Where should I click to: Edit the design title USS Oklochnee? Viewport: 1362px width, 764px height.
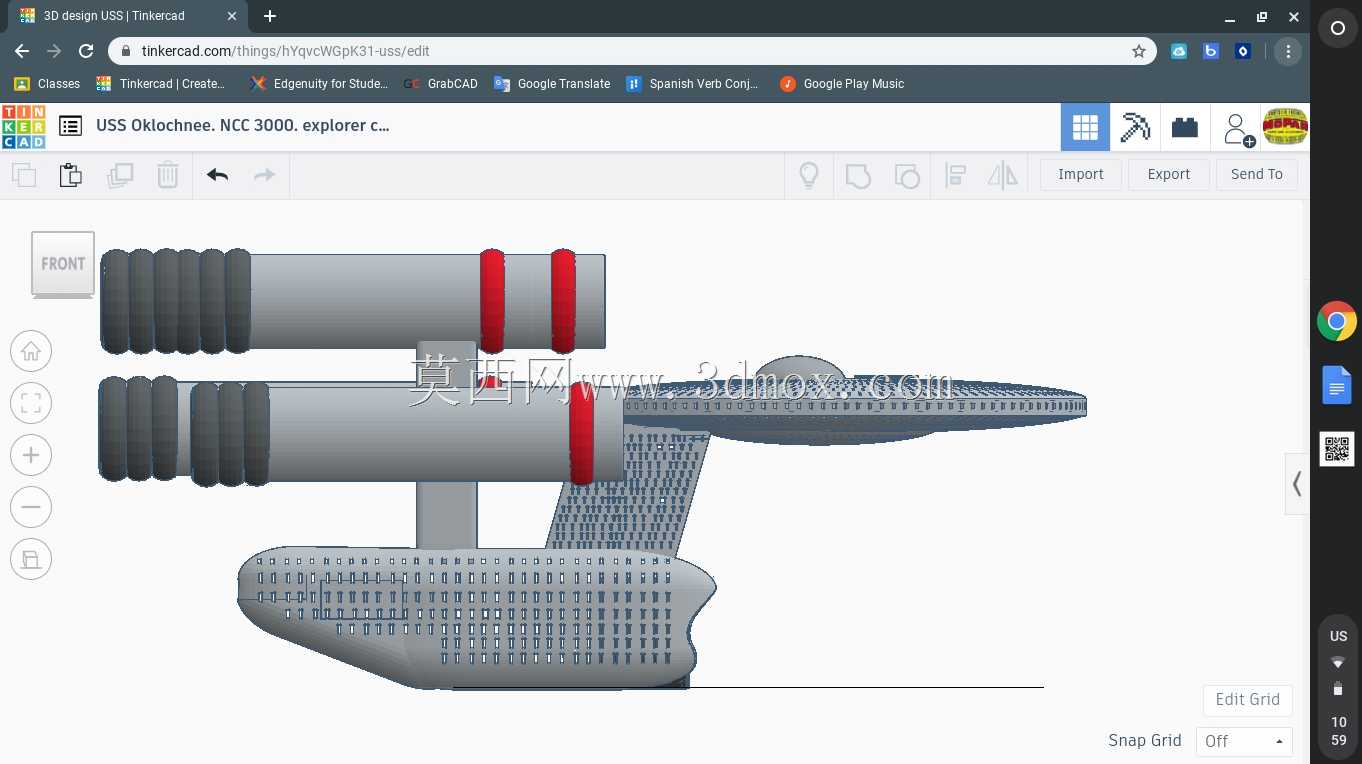pyautogui.click(x=243, y=125)
